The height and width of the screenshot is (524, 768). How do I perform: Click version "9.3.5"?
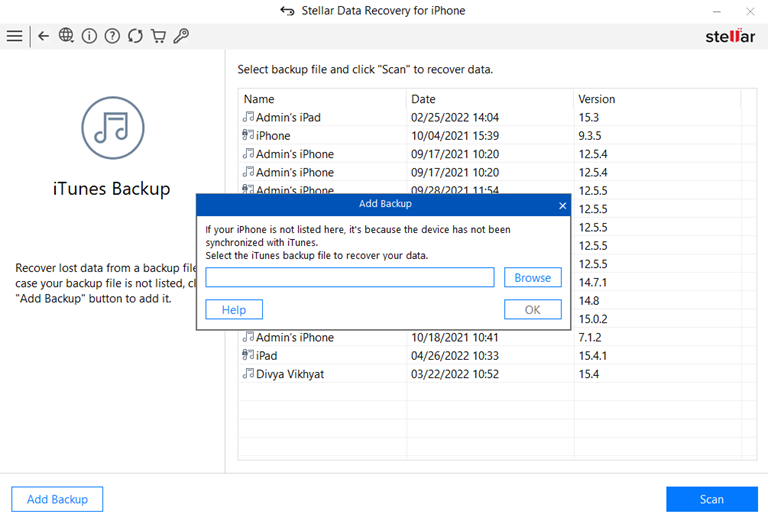pyautogui.click(x=590, y=136)
